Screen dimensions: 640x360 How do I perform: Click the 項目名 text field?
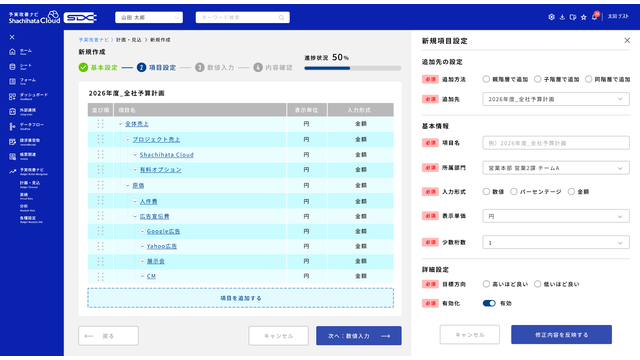[556, 143]
